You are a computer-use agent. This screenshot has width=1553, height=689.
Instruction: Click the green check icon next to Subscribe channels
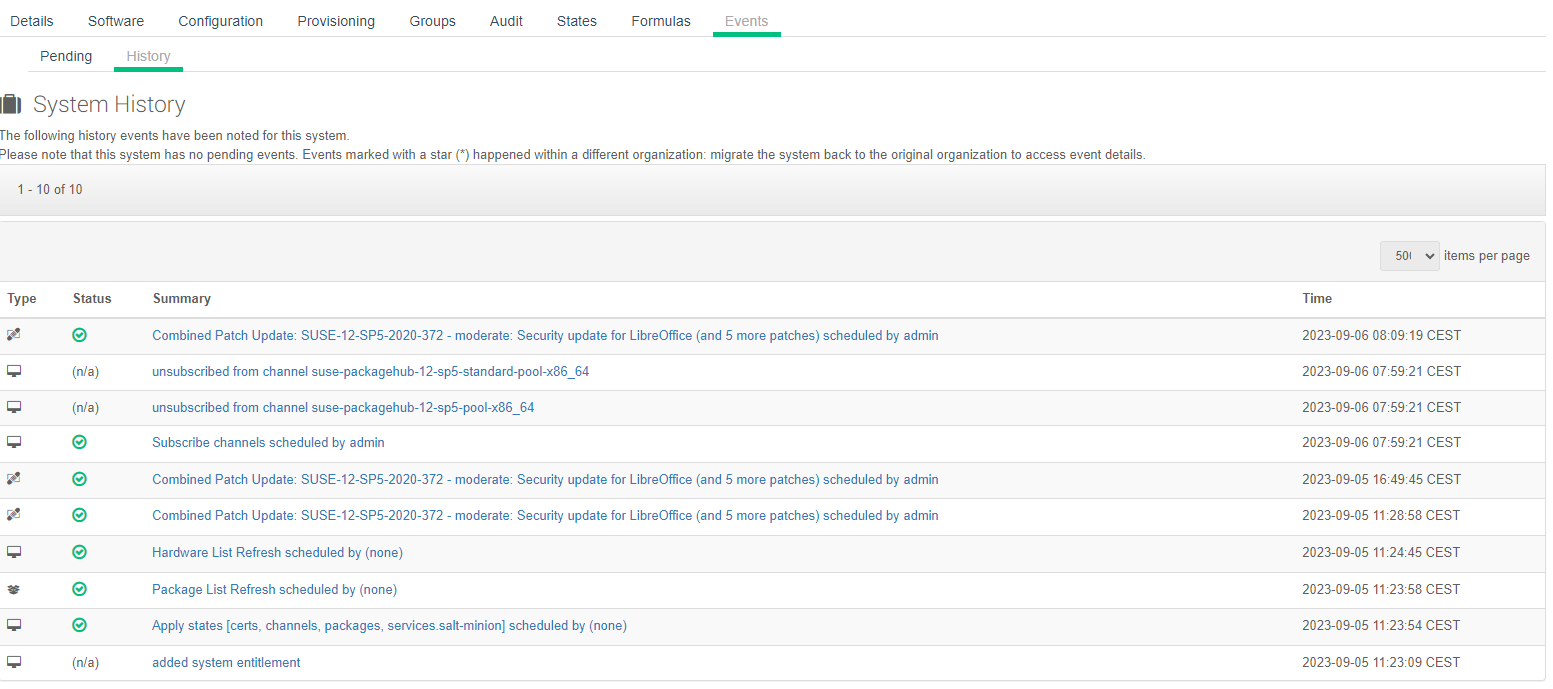(79, 441)
